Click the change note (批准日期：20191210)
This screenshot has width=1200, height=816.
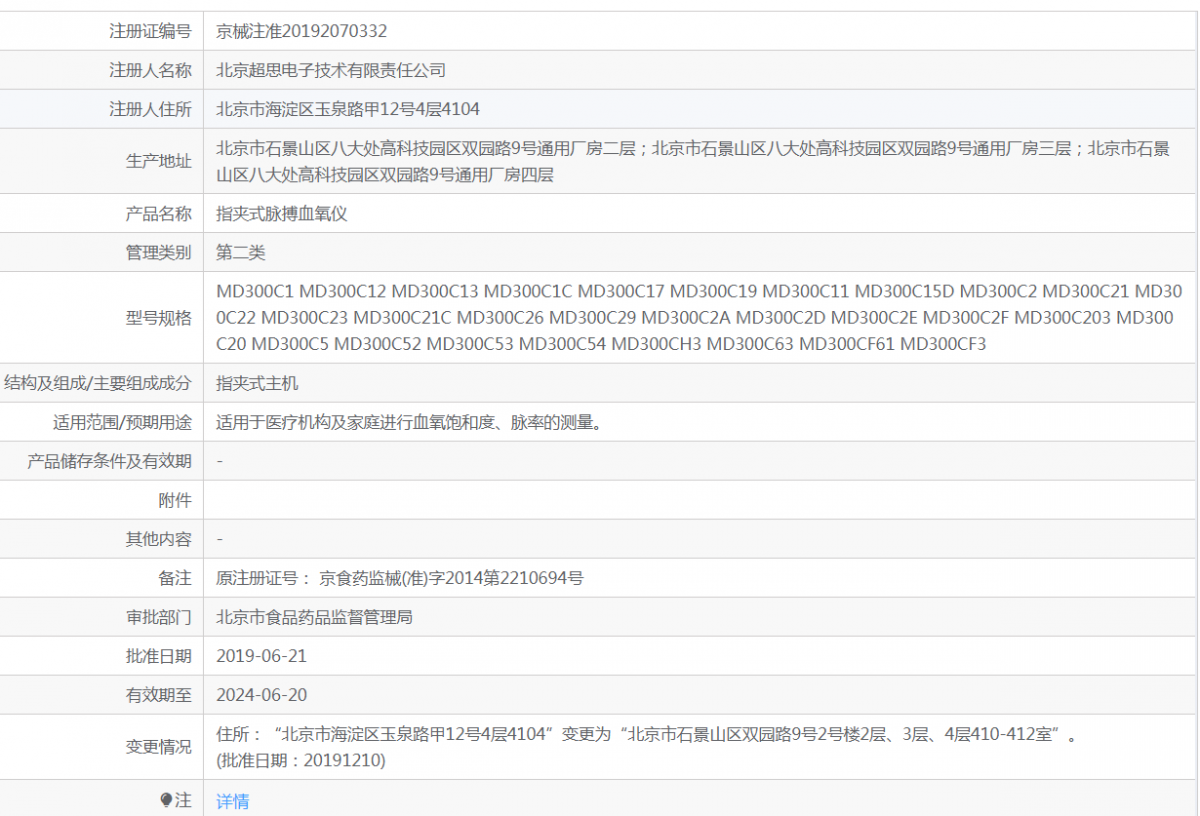(x=301, y=760)
